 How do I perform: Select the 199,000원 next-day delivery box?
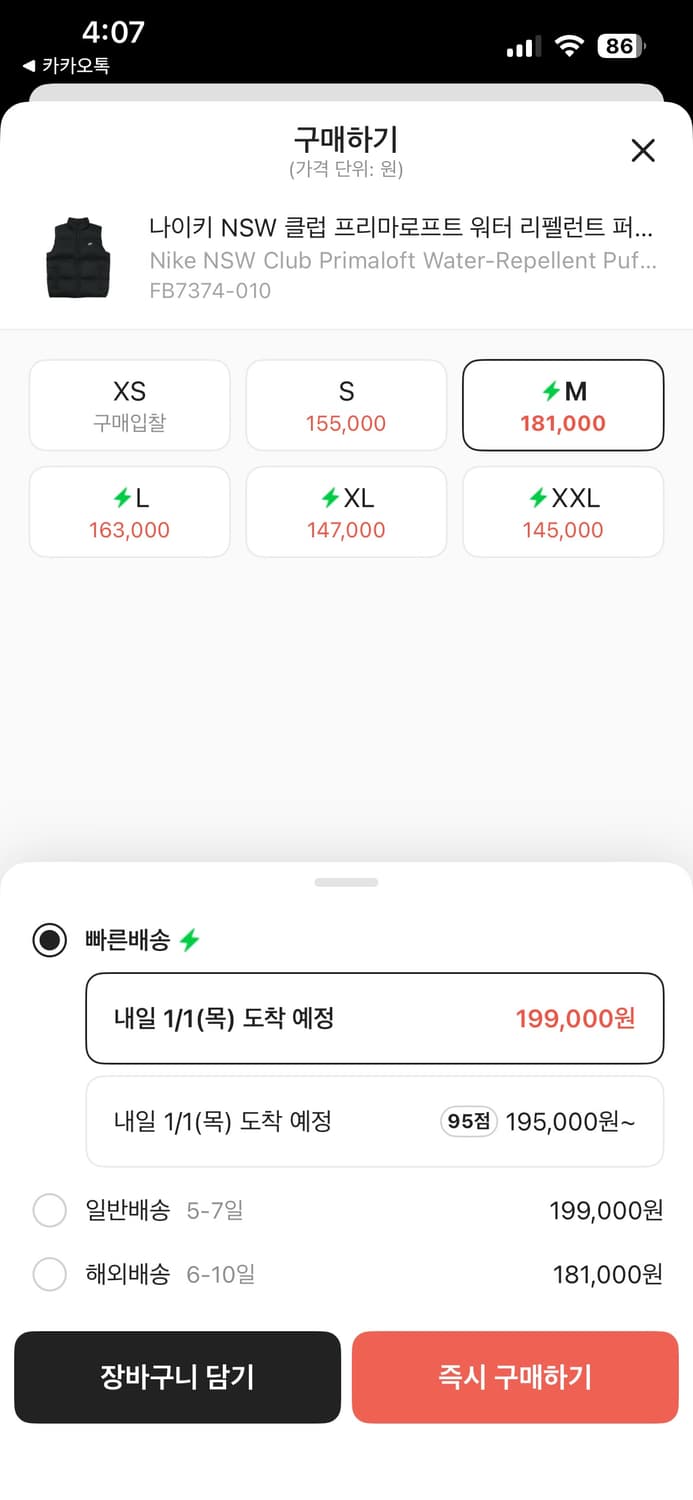(x=374, y=1018)
